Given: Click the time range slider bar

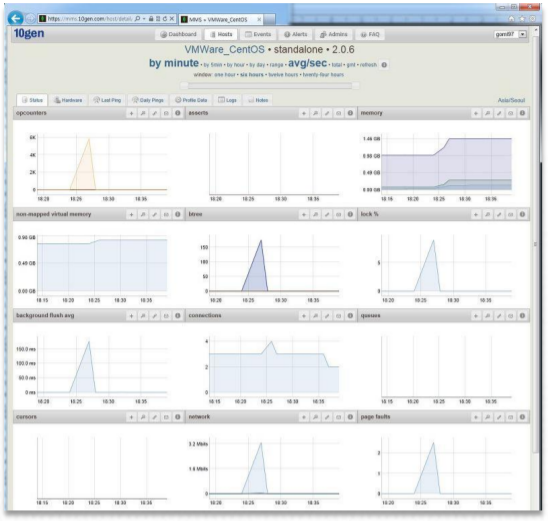Looking at the screenshot, I should pos(270,86).
